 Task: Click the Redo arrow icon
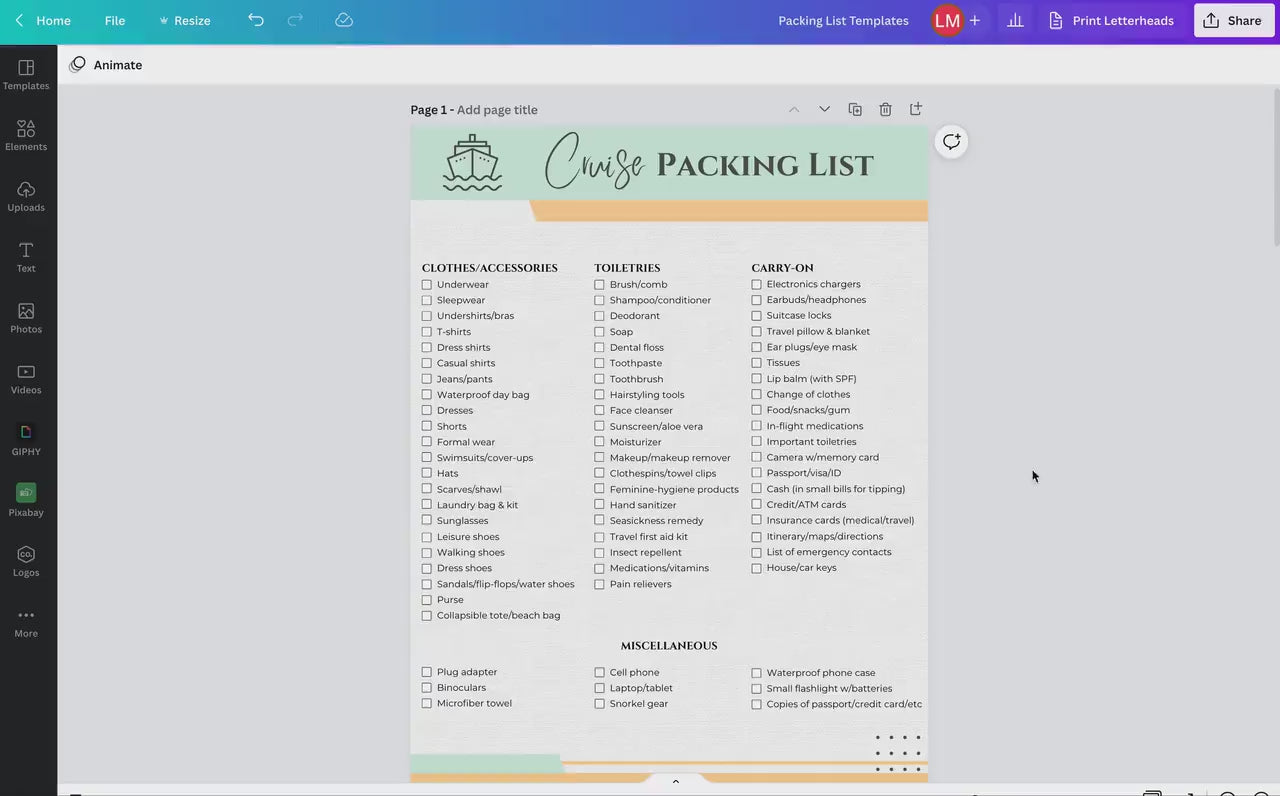point(295,20)
